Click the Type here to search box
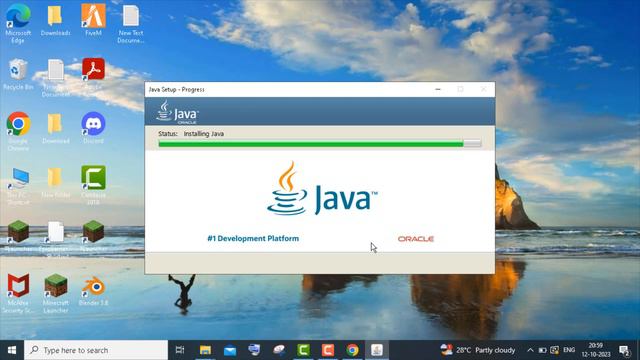Image resolution: width=640 pixels, height=360 pixels. (96, 350)
